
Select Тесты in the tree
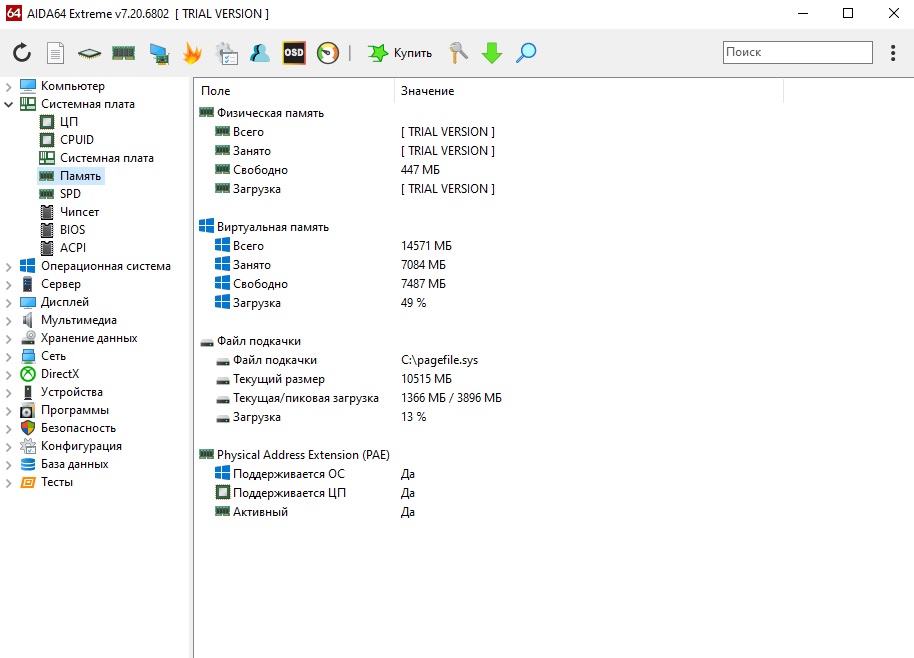coord(57,483)
